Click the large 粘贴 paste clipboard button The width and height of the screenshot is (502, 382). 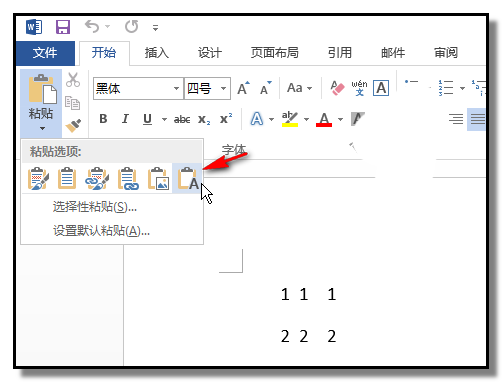pos(41,89)
